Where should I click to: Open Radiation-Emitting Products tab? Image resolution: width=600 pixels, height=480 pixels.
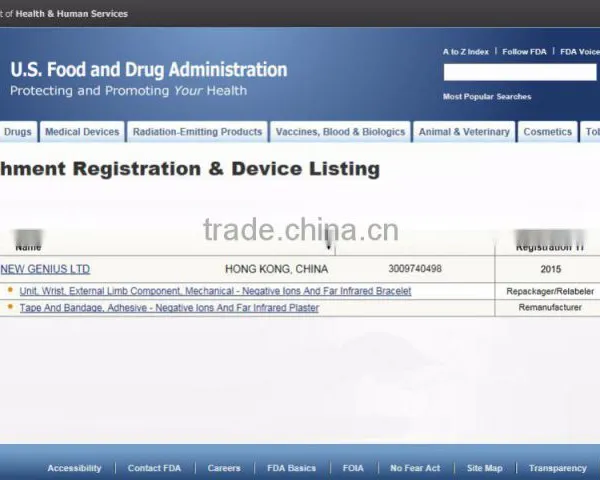click(x=197, y=132)
